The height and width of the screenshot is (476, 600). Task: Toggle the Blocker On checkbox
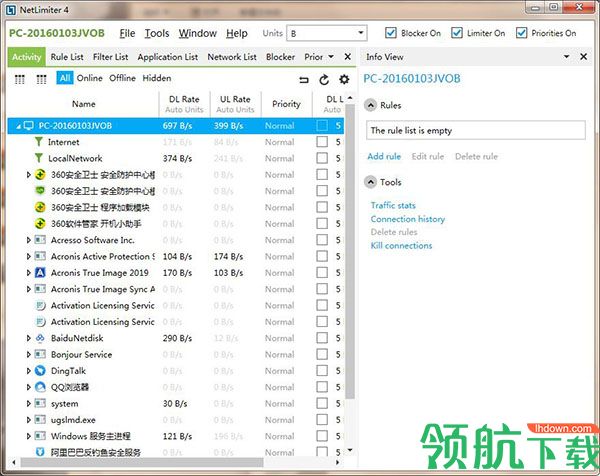pos(391,33)
